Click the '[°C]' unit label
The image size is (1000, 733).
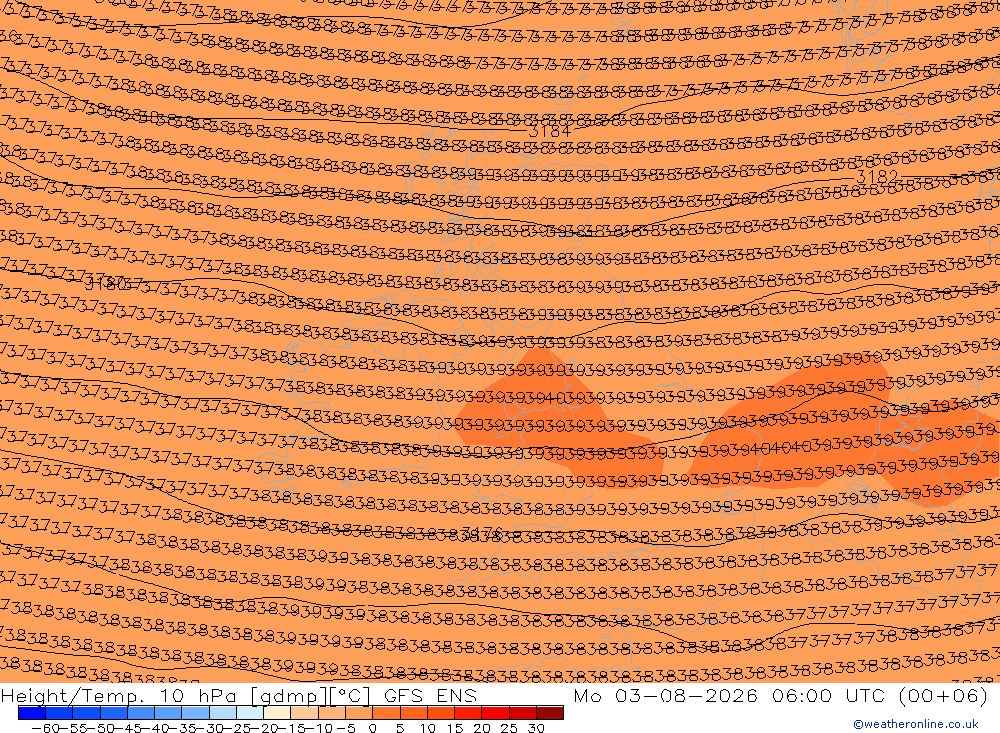[x=349, y=695]
